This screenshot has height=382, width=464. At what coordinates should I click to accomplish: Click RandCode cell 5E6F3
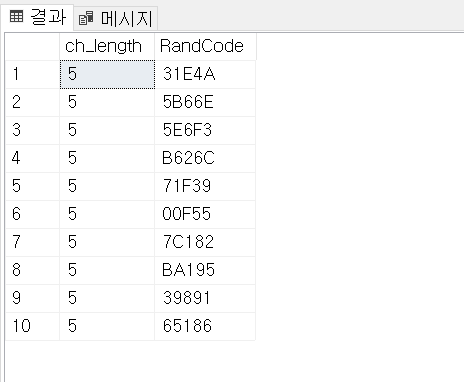pyautogui.click(x=205, y=130)
